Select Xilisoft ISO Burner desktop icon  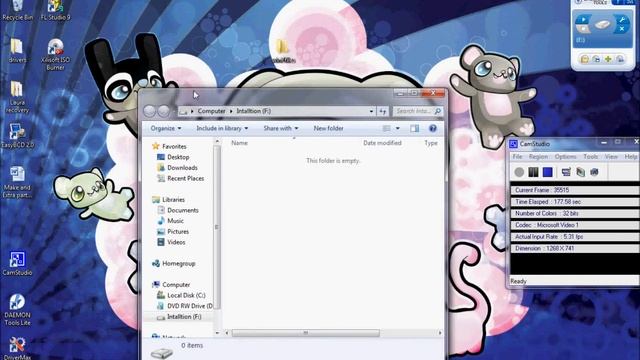[x=56, y=55]
